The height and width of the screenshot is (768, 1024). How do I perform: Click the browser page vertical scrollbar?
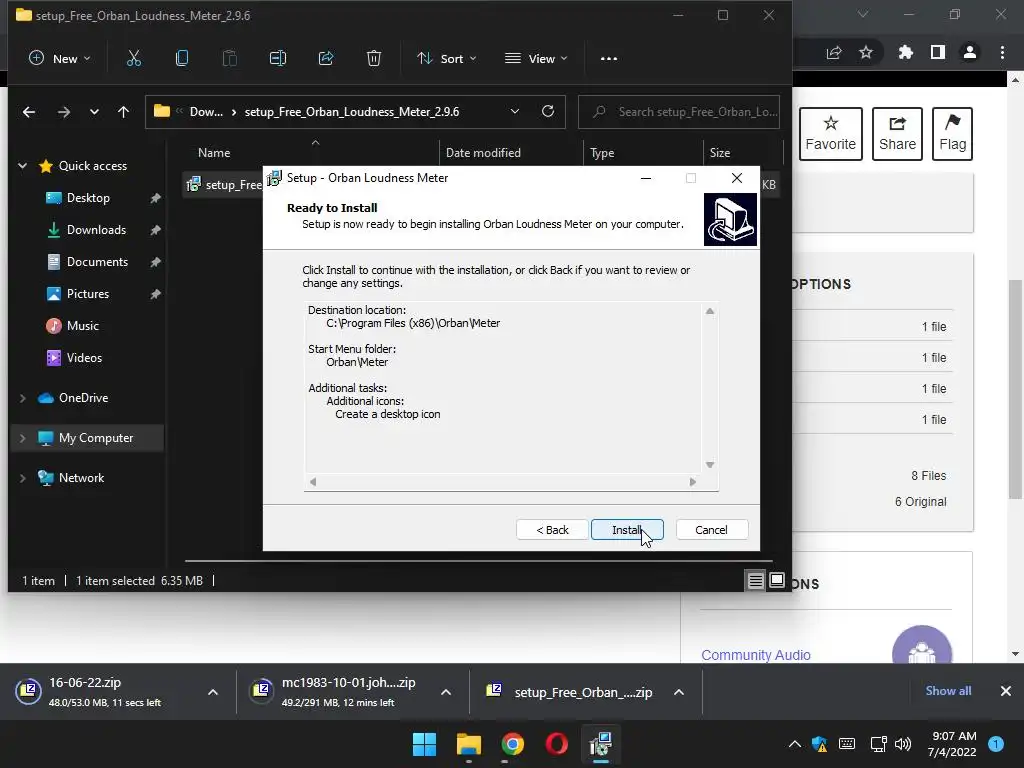[1015, 389]
